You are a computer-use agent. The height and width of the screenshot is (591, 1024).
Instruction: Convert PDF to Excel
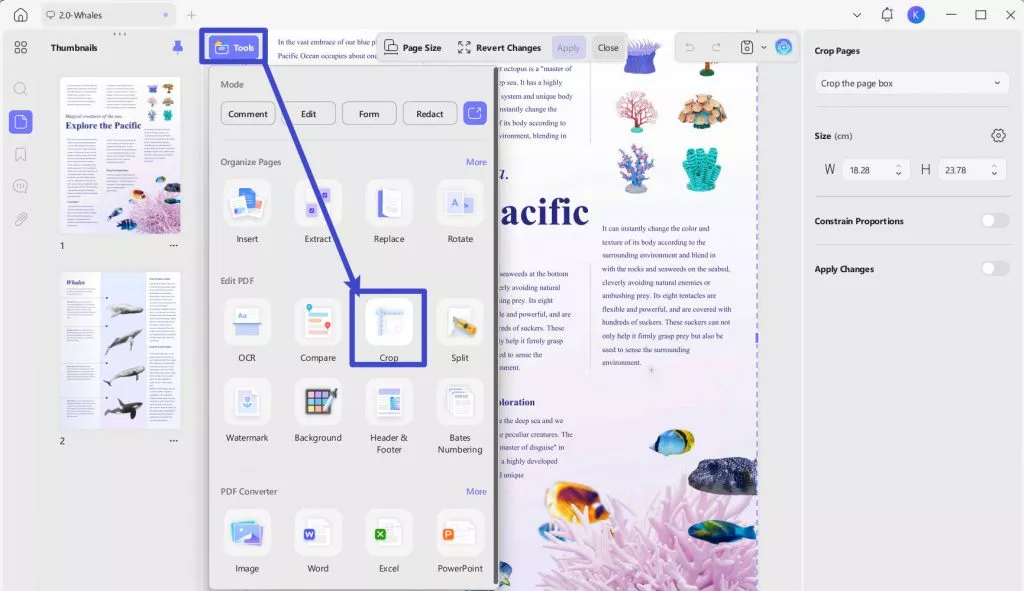[x=389, y=543]
